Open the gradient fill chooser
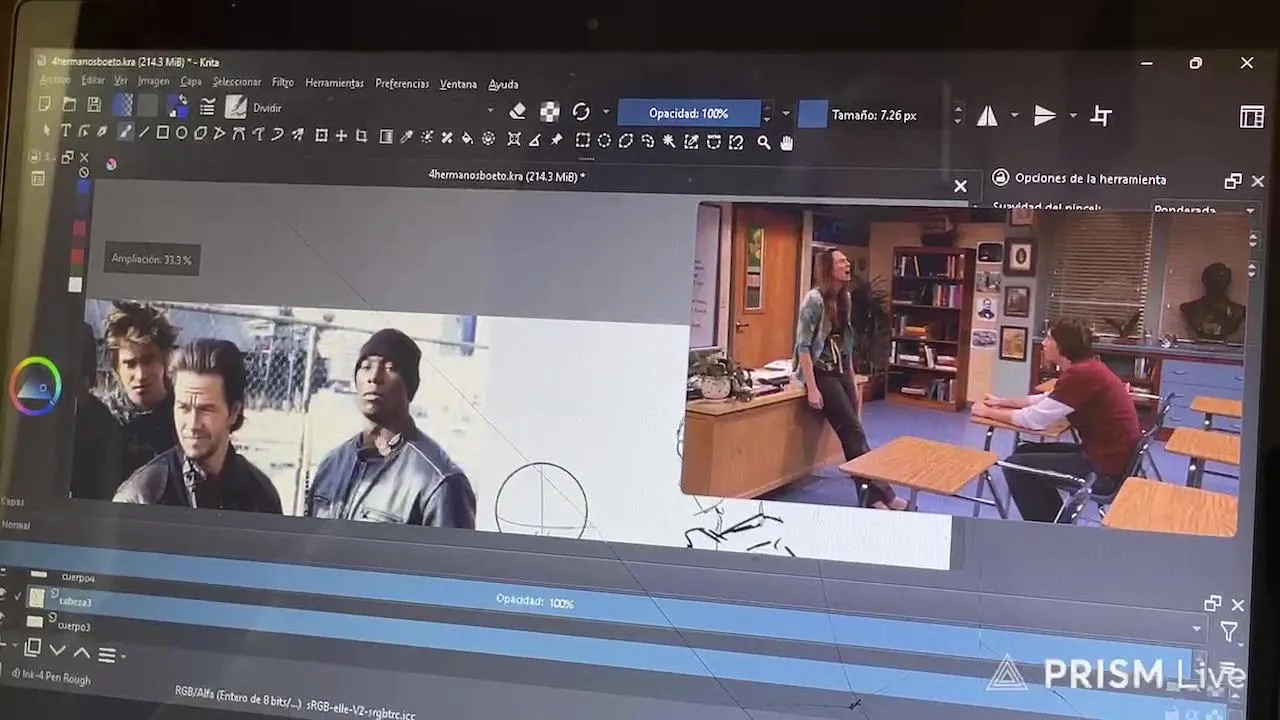This screenshot has width=1280, height=720. pos(122,105)
